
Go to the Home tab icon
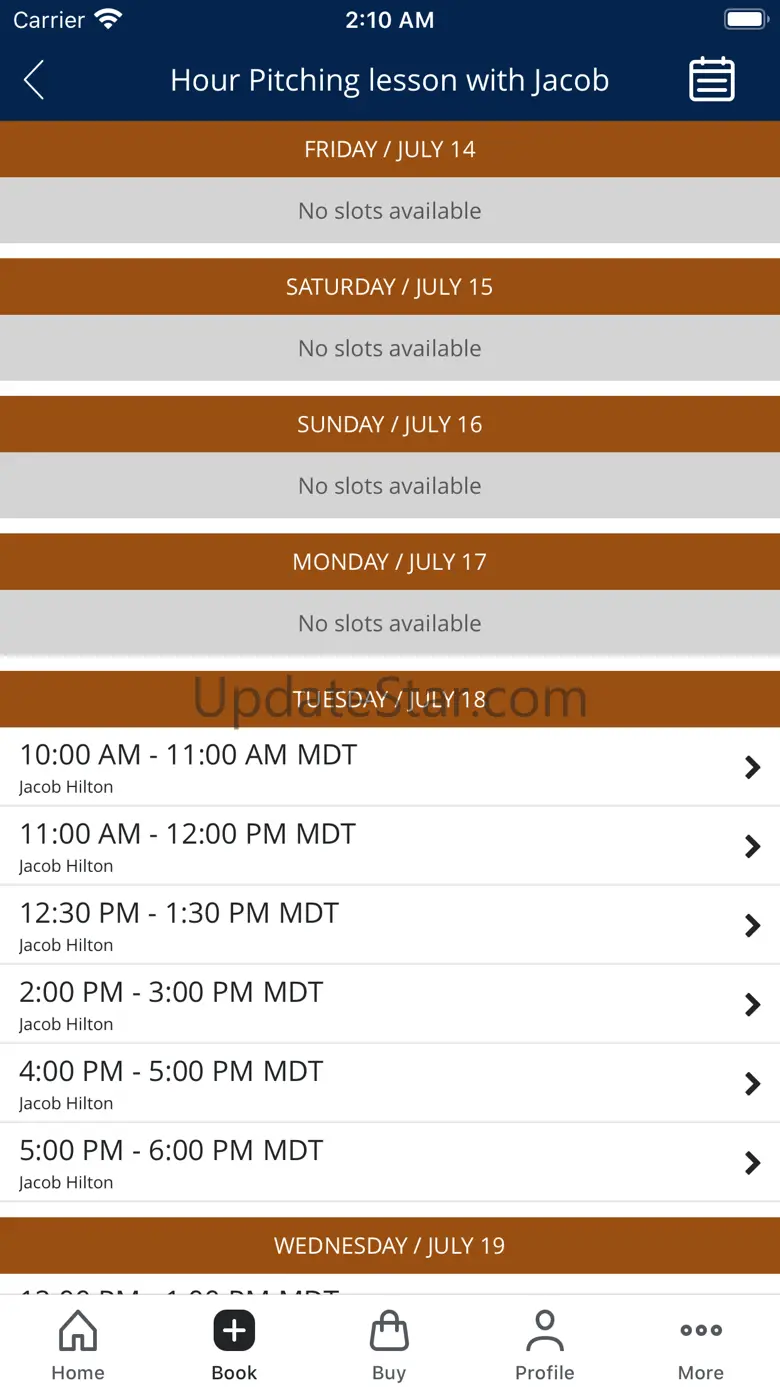[x=78, y=1331]
